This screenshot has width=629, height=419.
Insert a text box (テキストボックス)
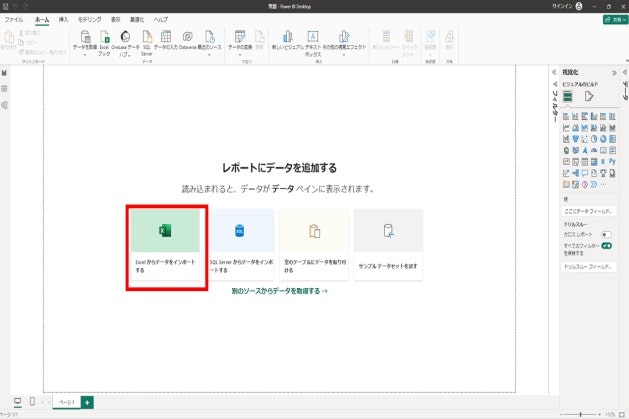tap(313, 43)
